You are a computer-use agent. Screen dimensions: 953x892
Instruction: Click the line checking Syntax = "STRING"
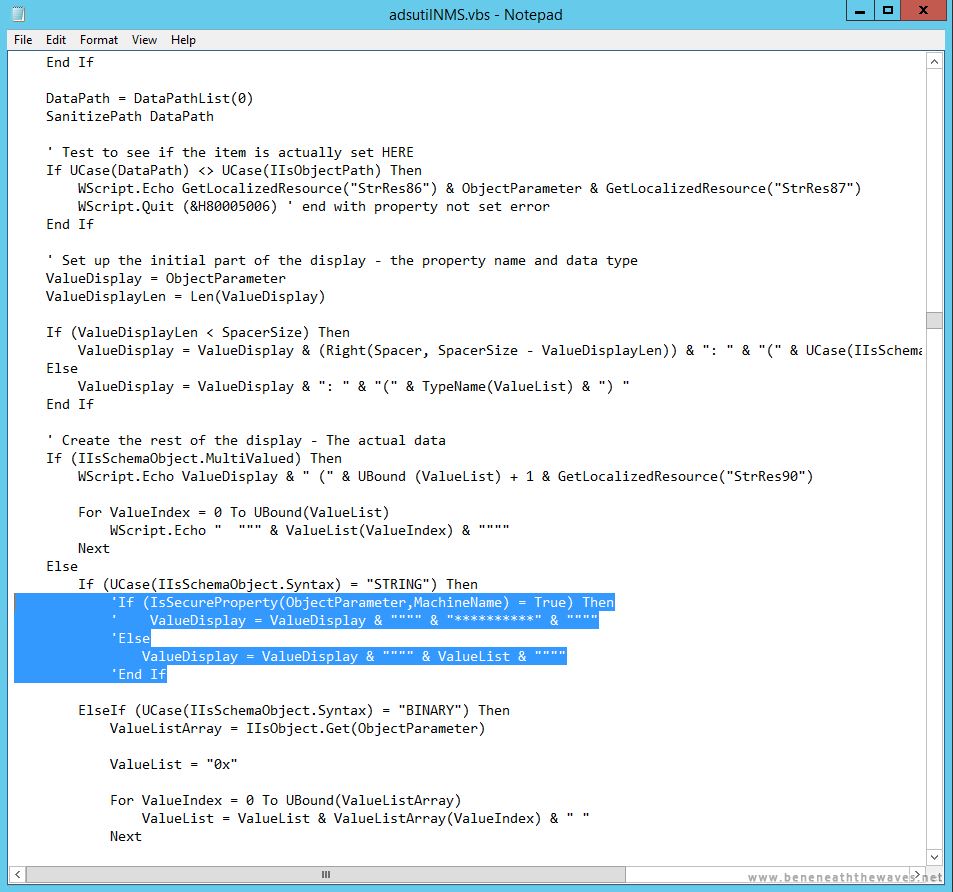pos(278,585)
